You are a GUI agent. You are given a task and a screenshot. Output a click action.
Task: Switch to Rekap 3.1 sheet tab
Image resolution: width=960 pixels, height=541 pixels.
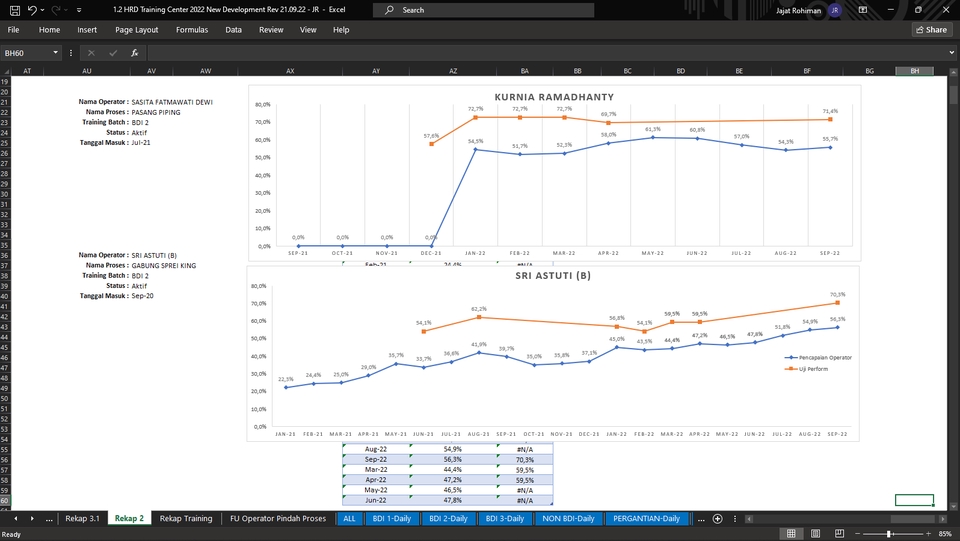pos(82,518)
